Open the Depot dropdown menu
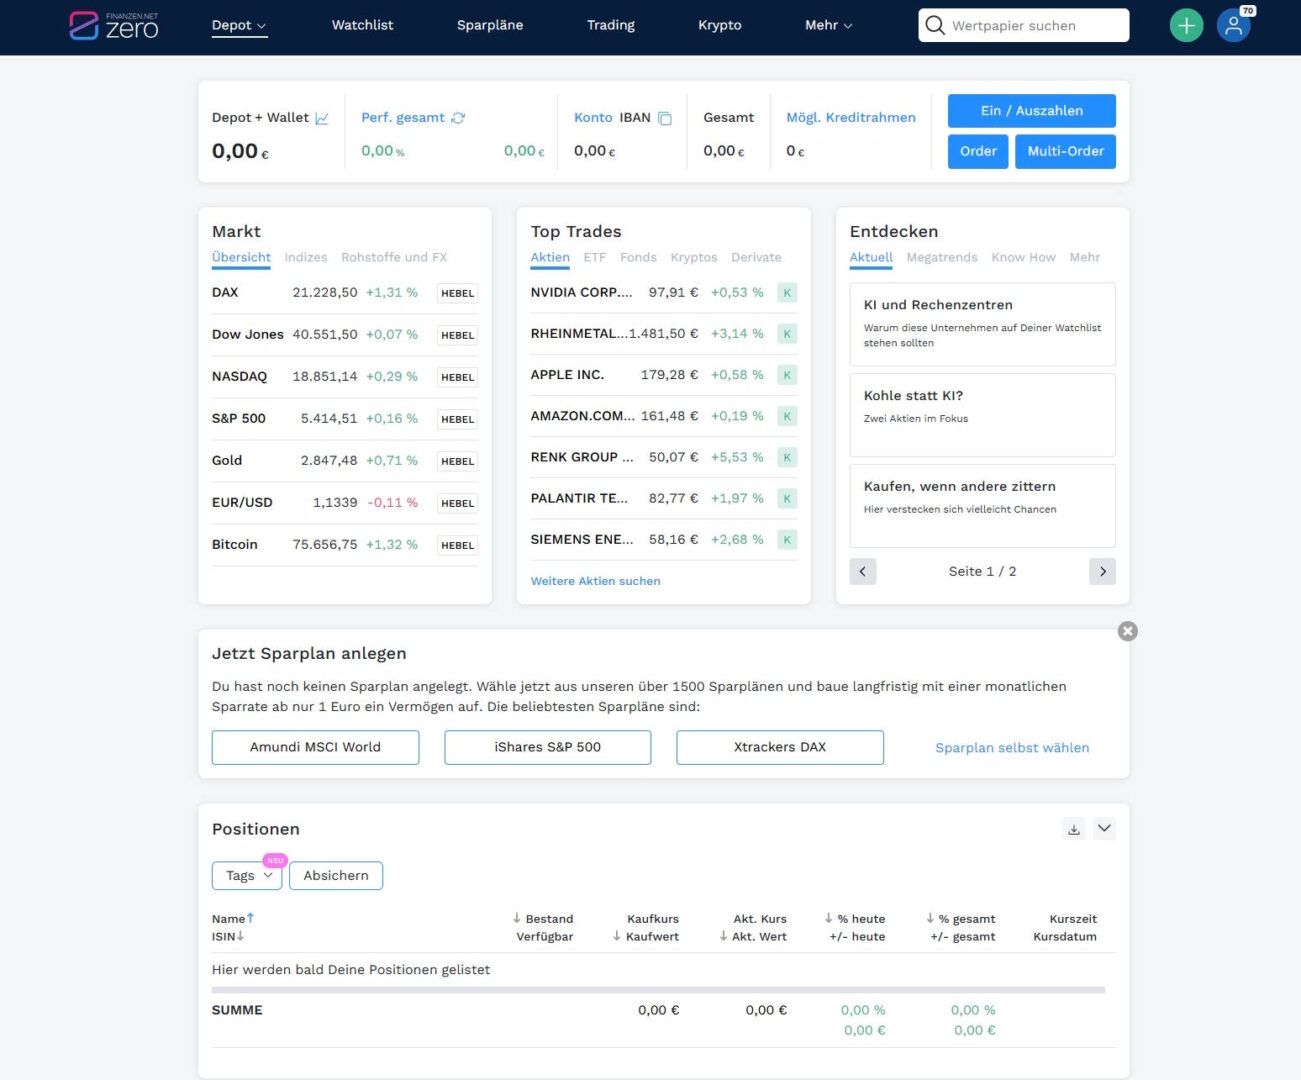Viewport: 1301px width, 1080px height. [x=239, y=25]
